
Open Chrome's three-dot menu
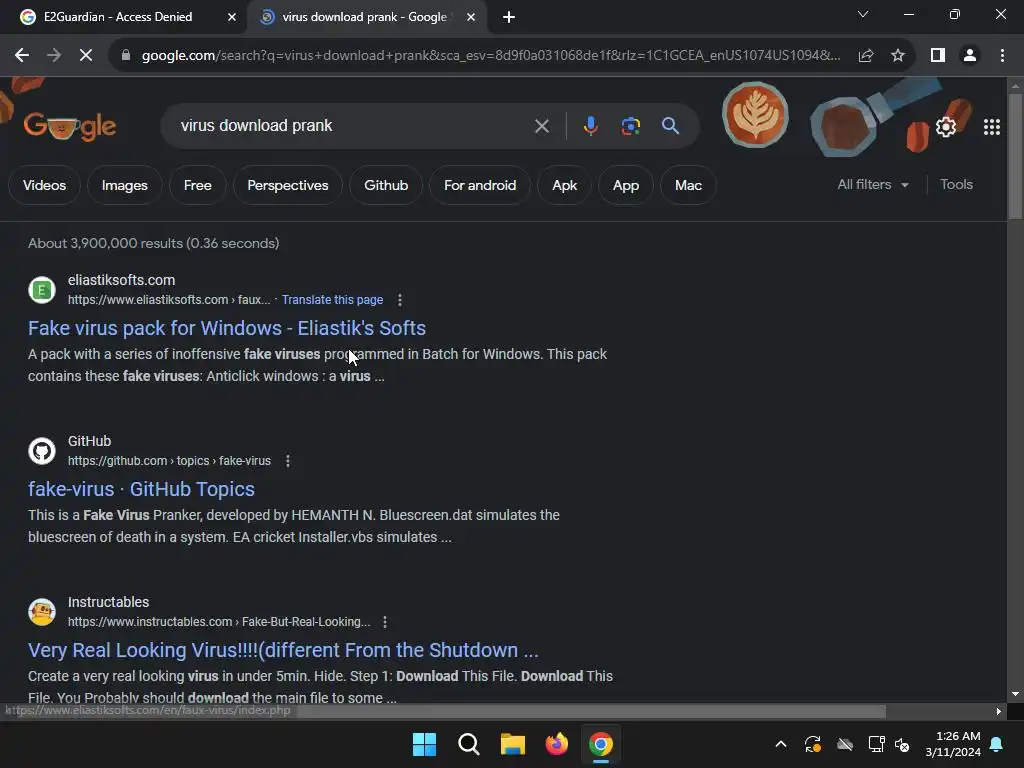click(x=1002, y=56)
